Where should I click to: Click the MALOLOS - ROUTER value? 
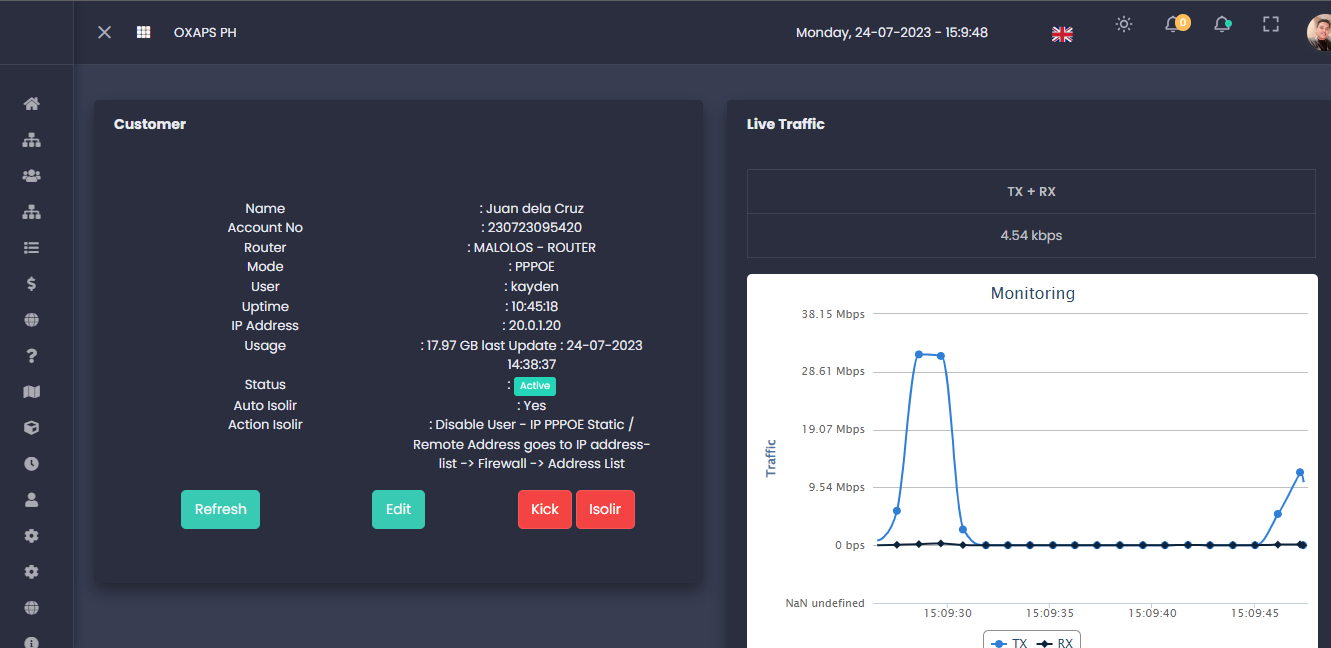pyautogui.click(x=535, y=247)
